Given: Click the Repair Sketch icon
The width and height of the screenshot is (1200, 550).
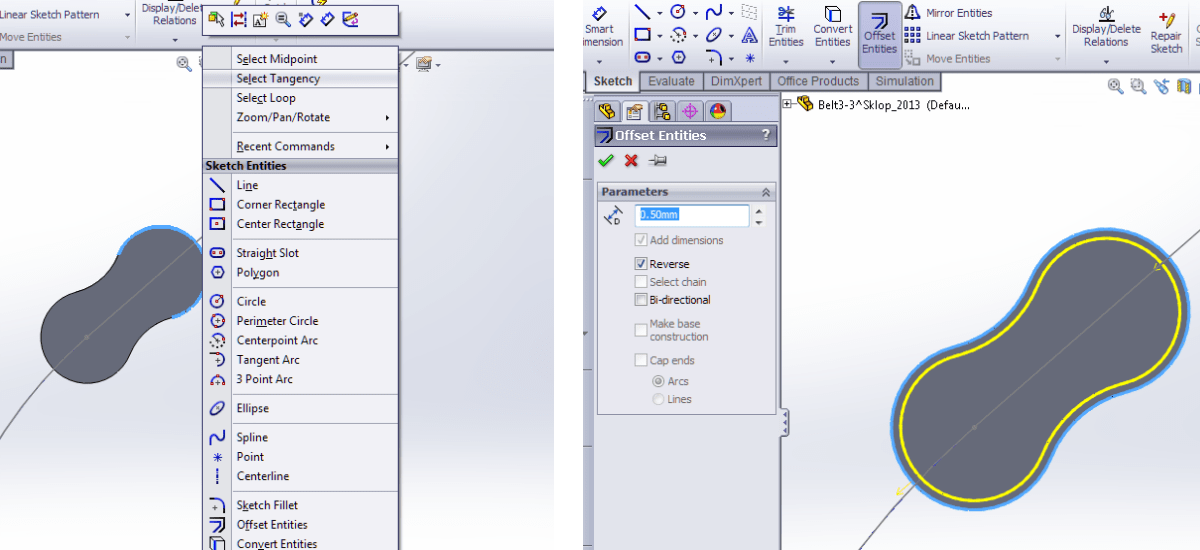Looking at the screenshot, I should [x=1166, y=32].
